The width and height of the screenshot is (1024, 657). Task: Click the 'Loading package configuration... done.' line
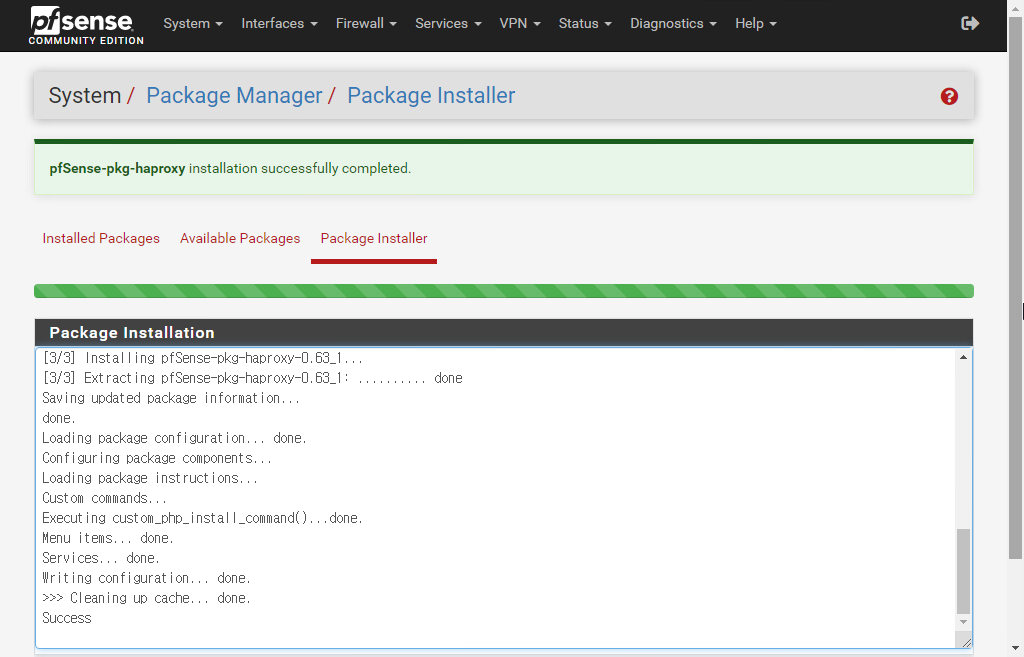[174, 438]
